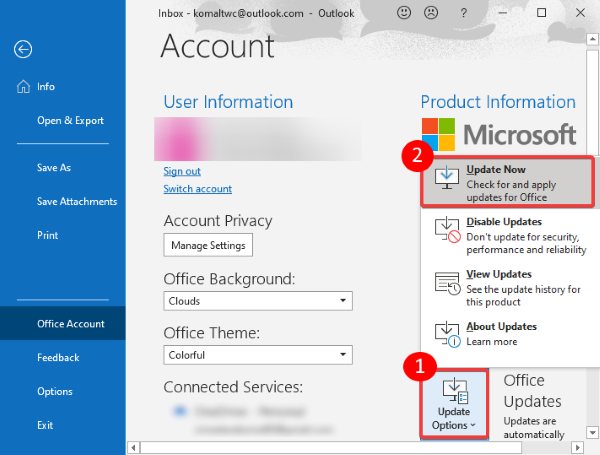Select Save Attachments in sidebar
Screen dimensions: 600x455
coord(76,201)
